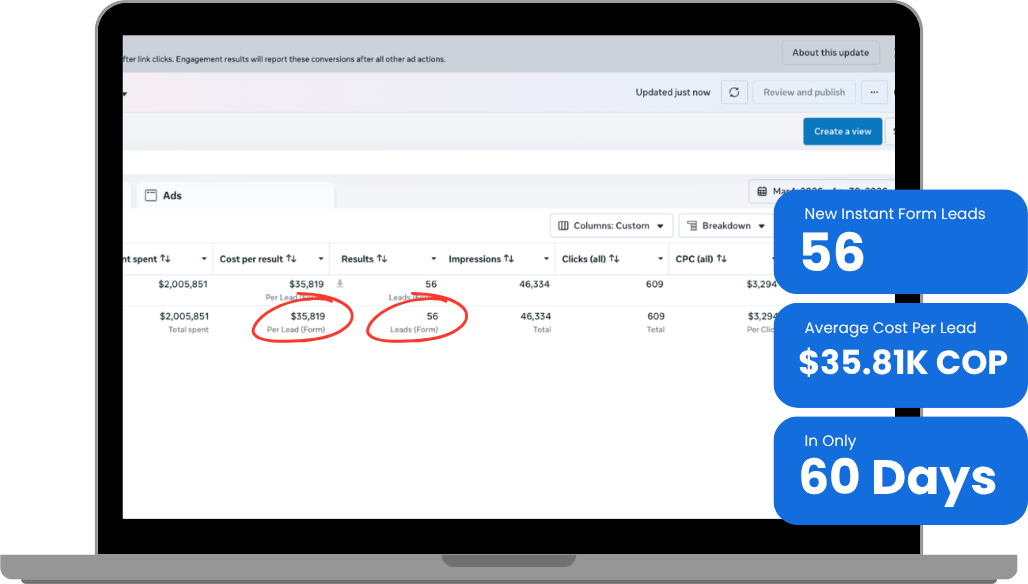
Task: Click the About this update button
Action: tap(831, 52)
